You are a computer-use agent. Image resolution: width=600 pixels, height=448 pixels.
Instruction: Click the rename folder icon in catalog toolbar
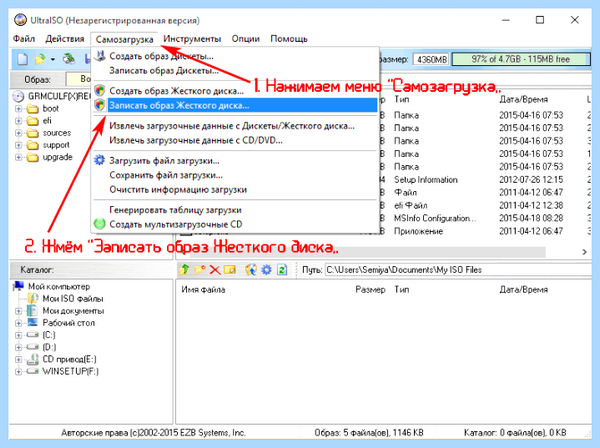click(230, 270)
